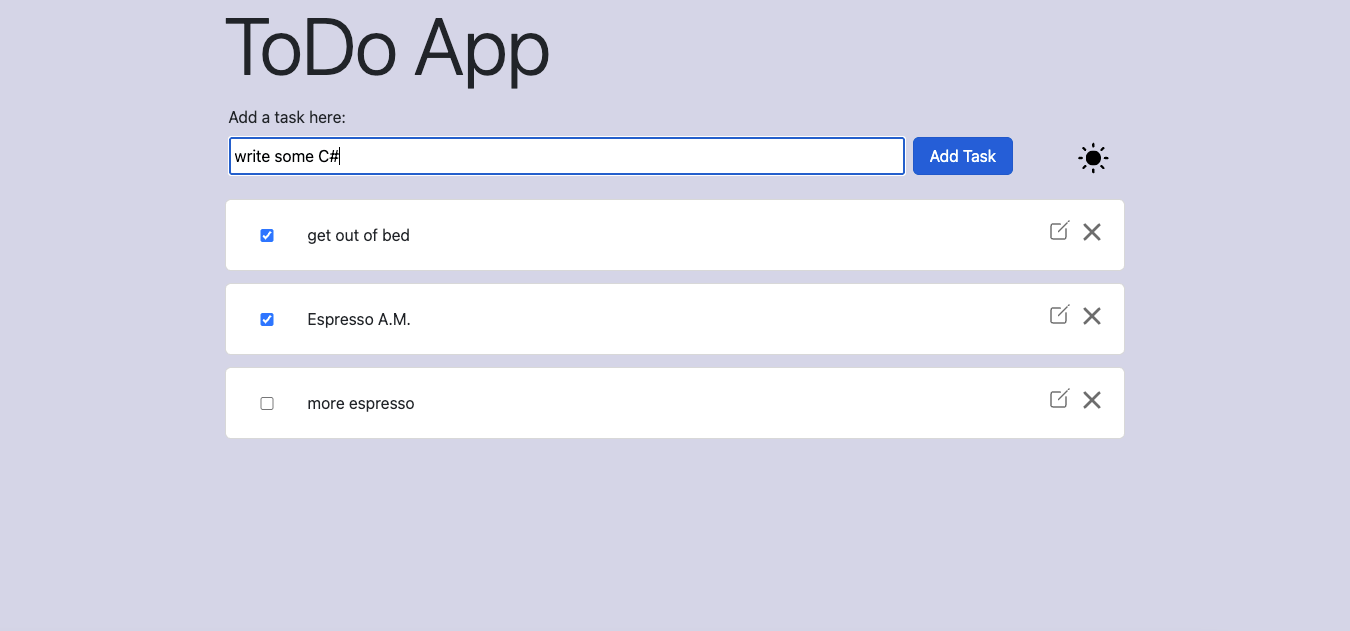Mark "more espresso" as completed
The height and width of the screenshot is (631, 1350).
(x=267, y=403)
